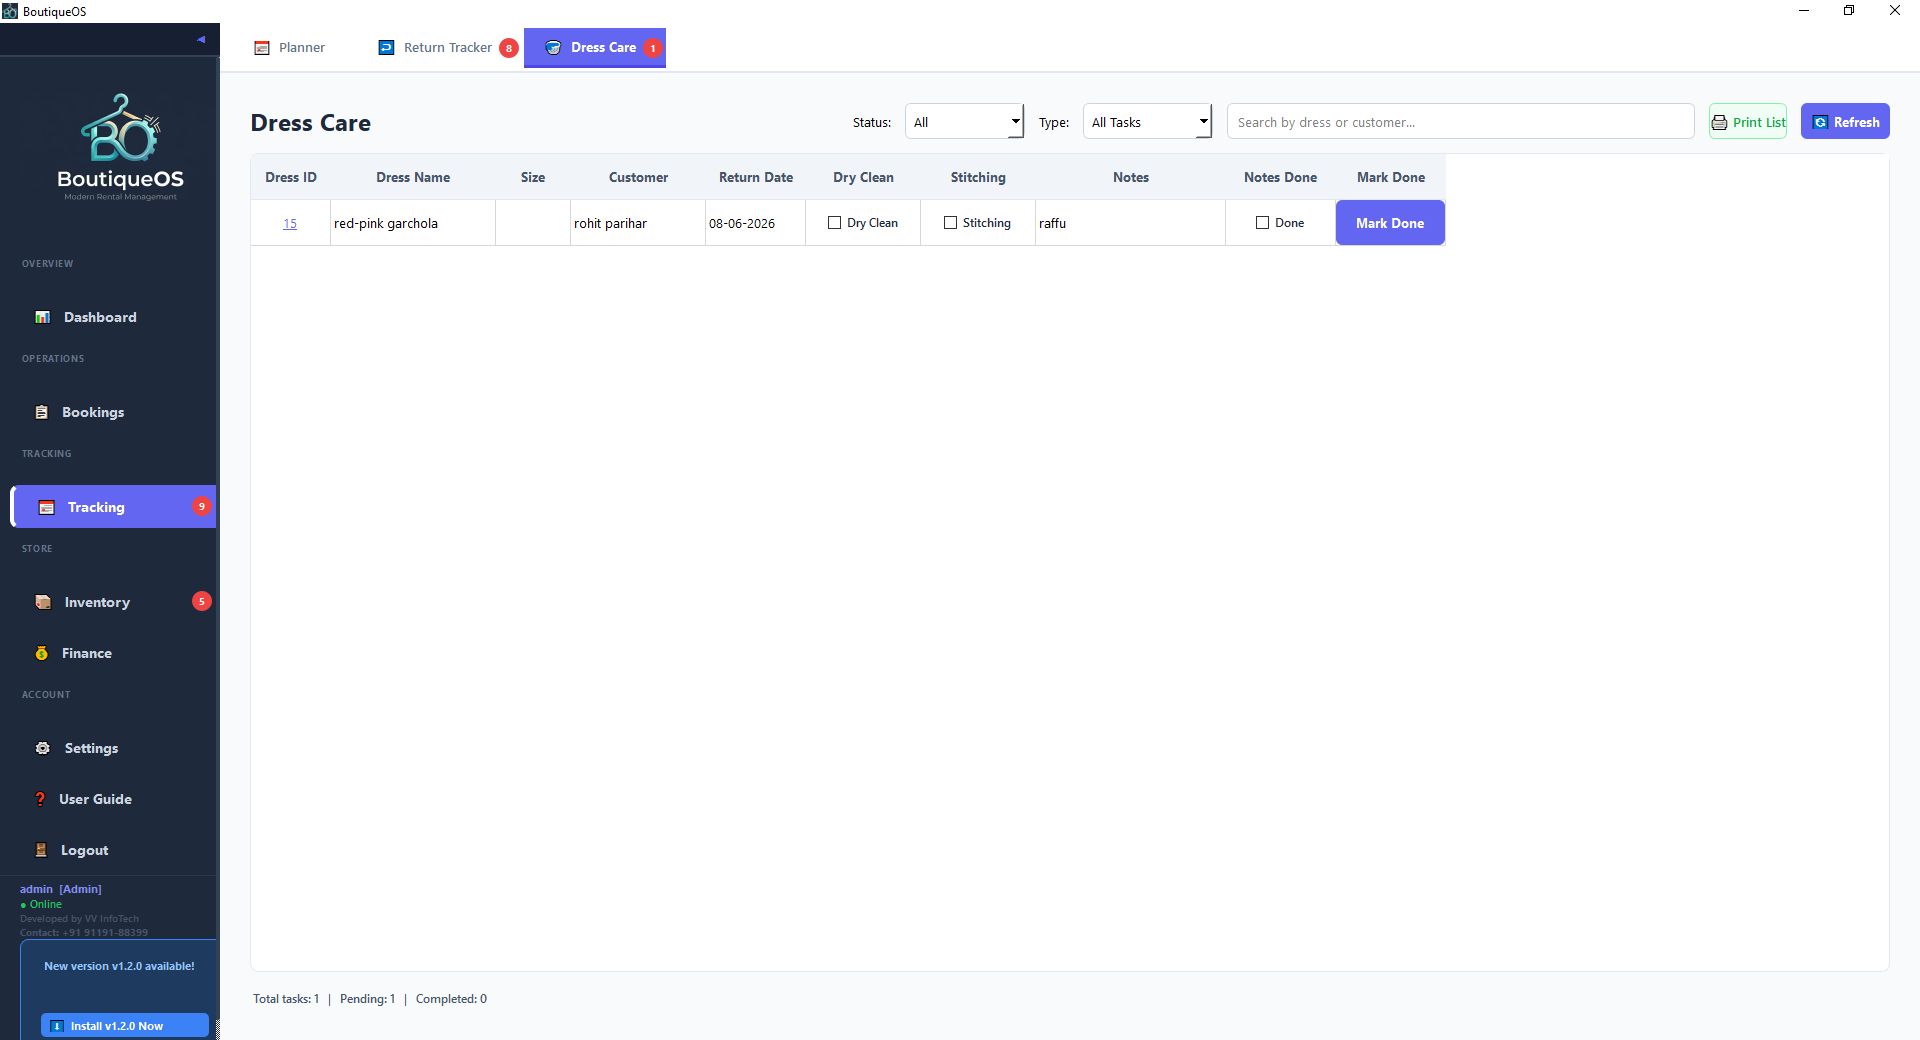Click the Logout door icon
This screenshot has width=1920, height=1040.
41,850
